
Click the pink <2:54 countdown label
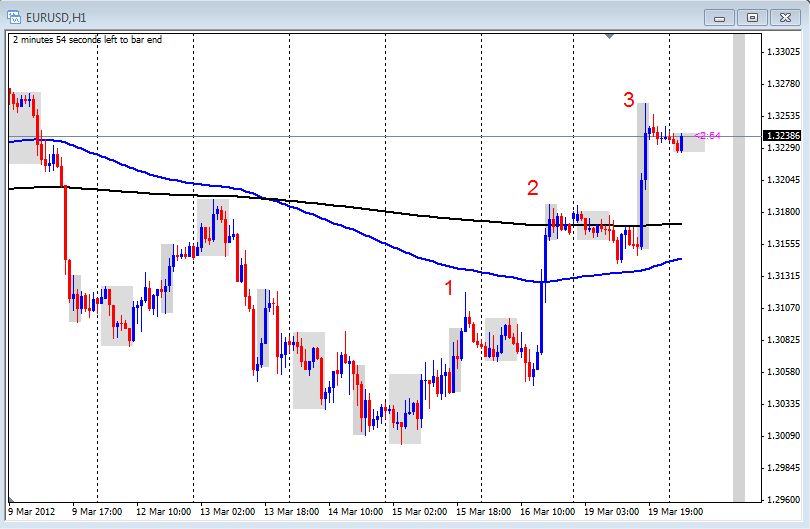[x=707, y=136]
